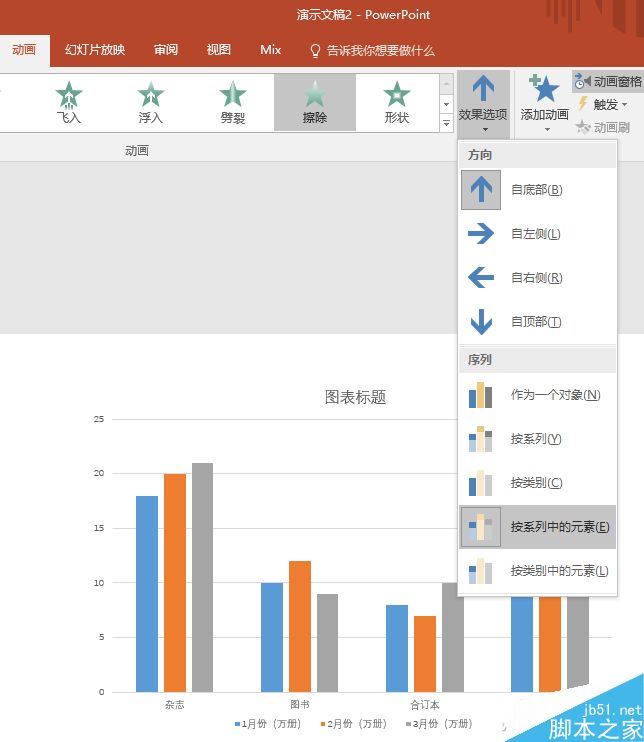This screenshot has width=644, height=742.
Task: Click the 动画刷 animation painter
Action: coord(603,127)
